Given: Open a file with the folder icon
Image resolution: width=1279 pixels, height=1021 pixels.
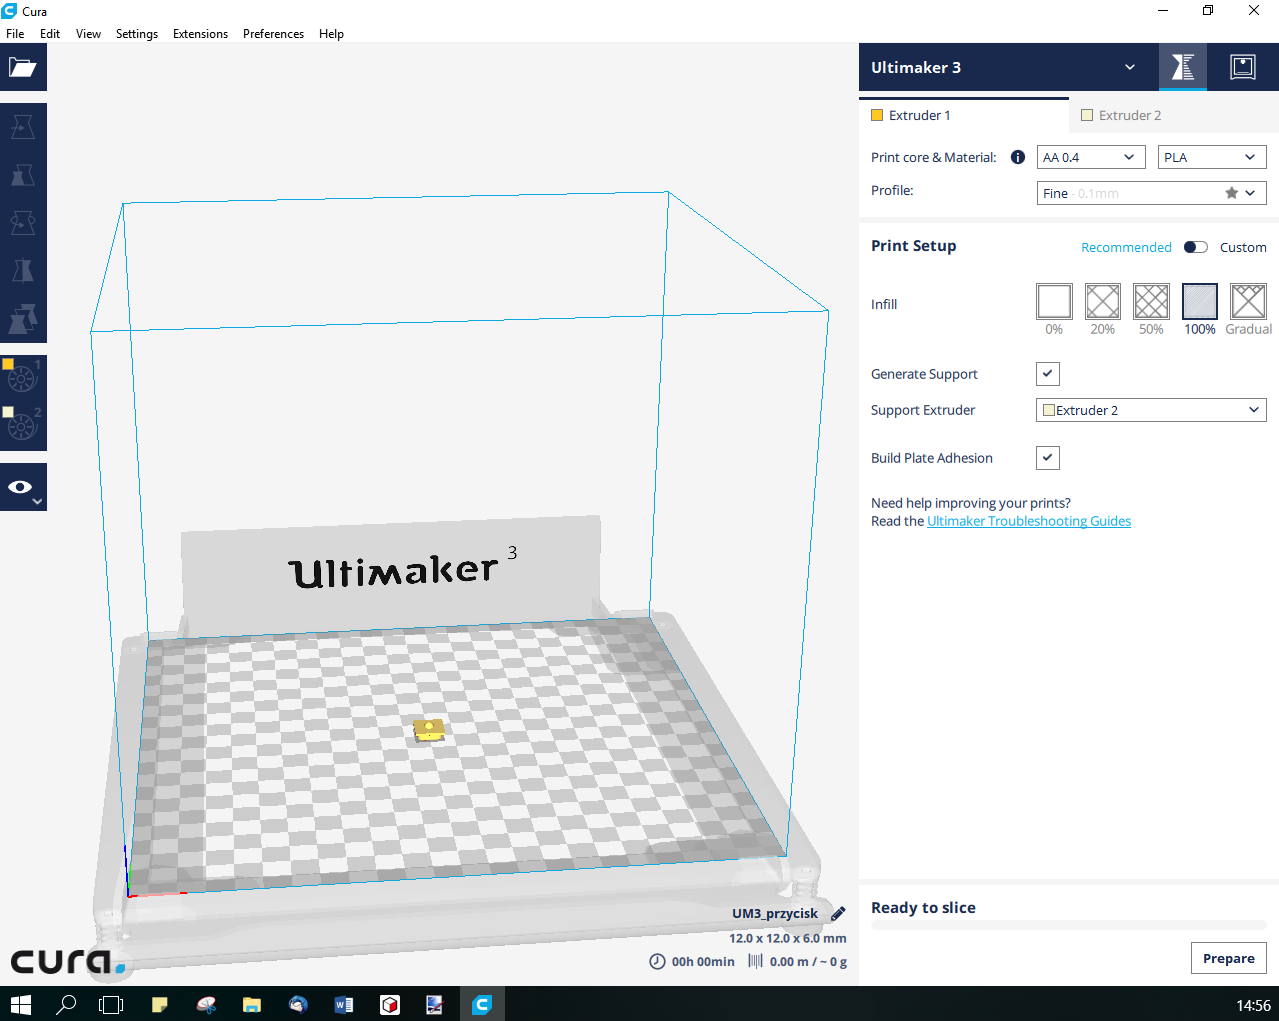Looking at the screenshot, I should 23,67.
